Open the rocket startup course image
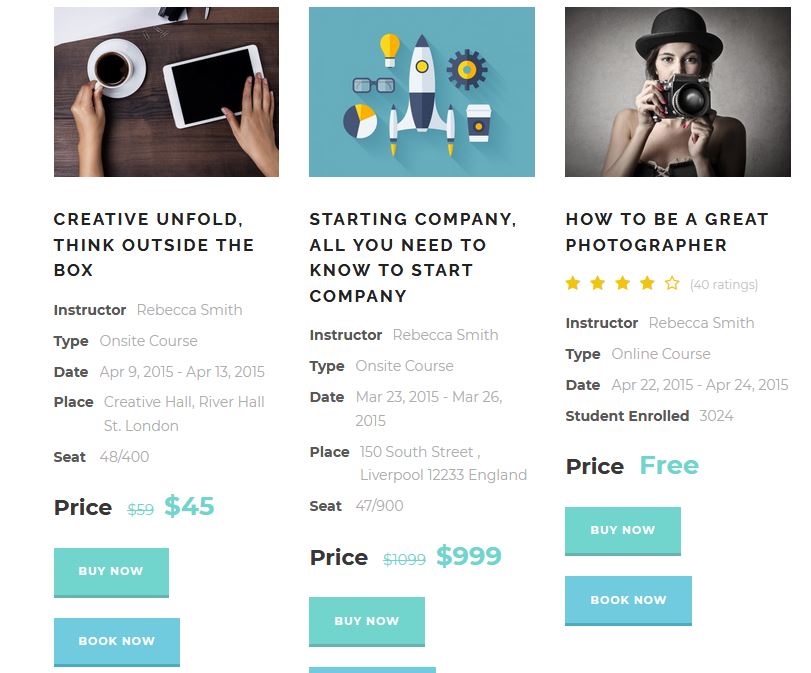 422,92
